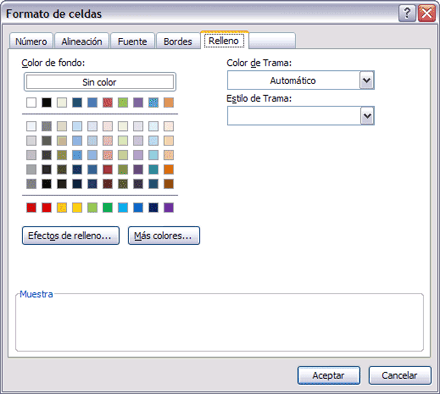
Task: Select the darkest gray shade under white column
Action: coord(31,184)
